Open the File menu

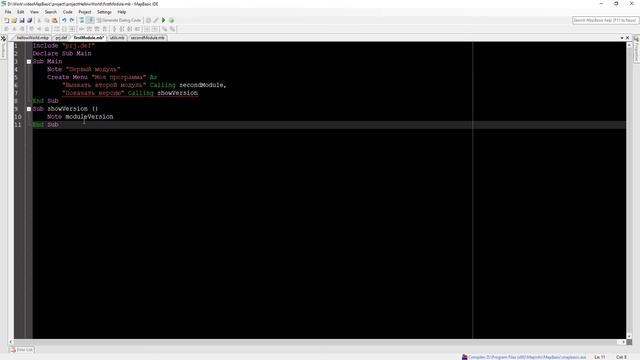[8, 12]
